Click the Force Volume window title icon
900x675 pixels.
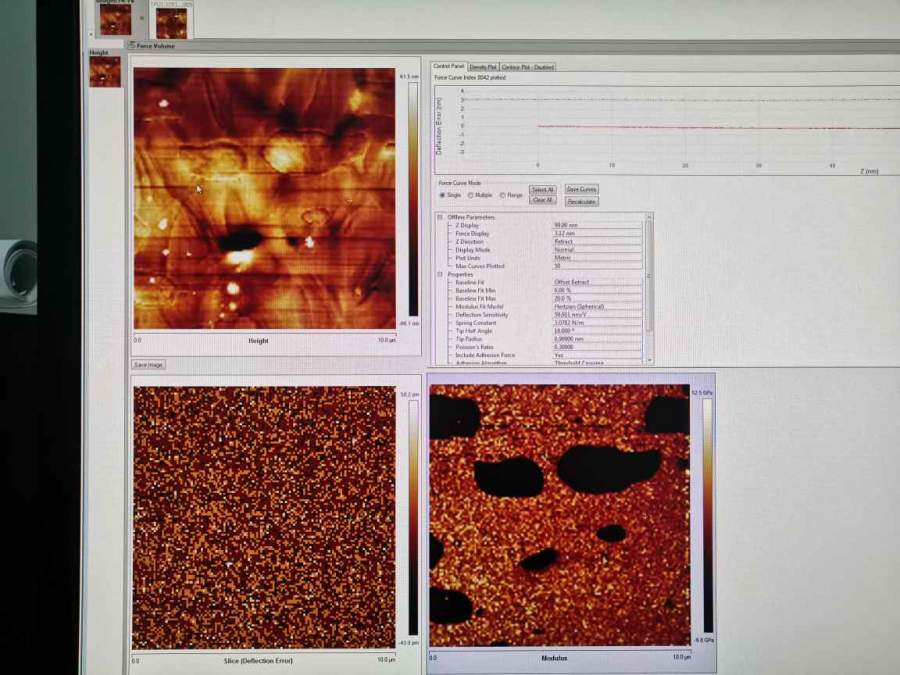[x=132, y=45]
